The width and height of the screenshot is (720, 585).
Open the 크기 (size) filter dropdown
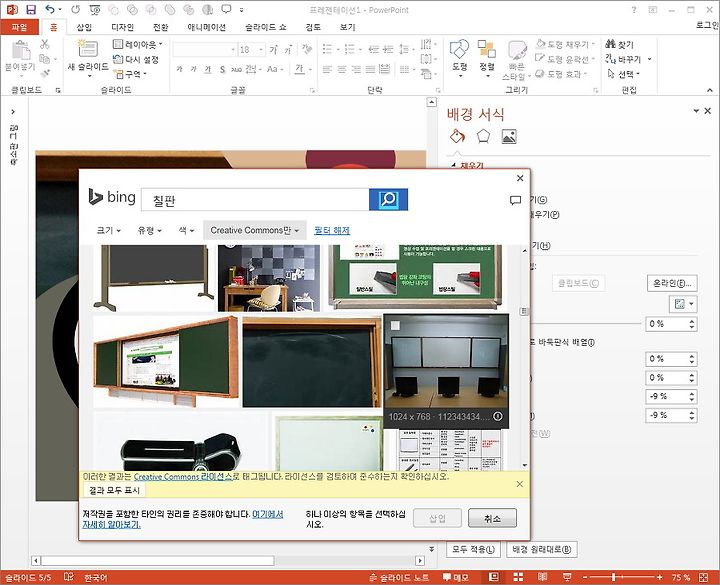click(x=108, y=230)
